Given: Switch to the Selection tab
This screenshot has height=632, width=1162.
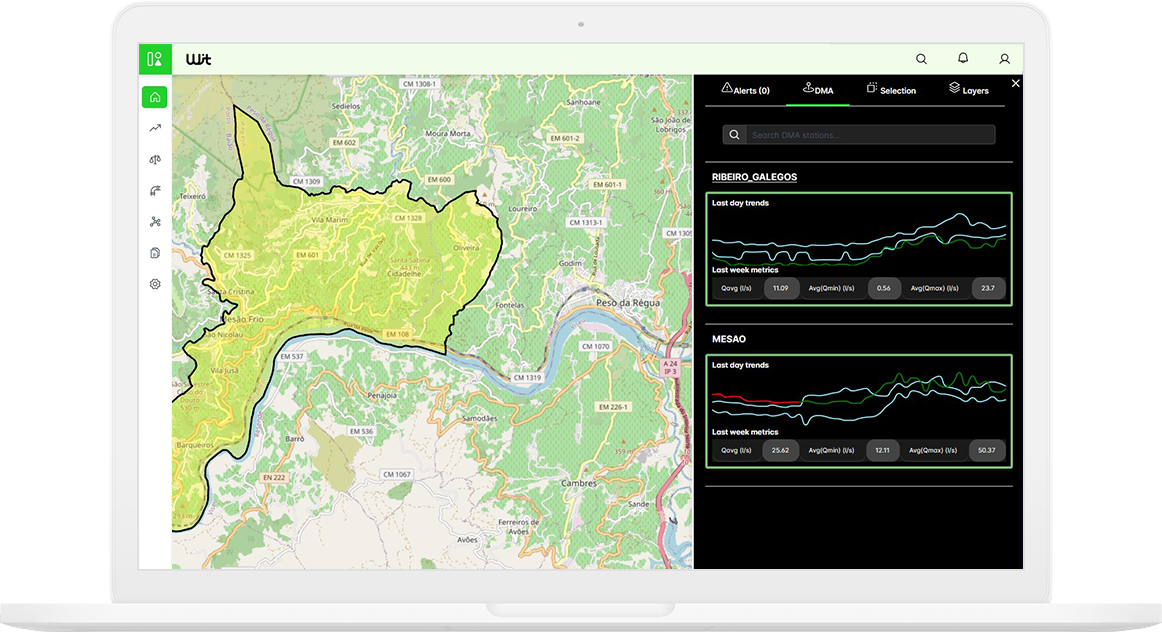Looking at the screenshot, I should (x=892, y=90).
